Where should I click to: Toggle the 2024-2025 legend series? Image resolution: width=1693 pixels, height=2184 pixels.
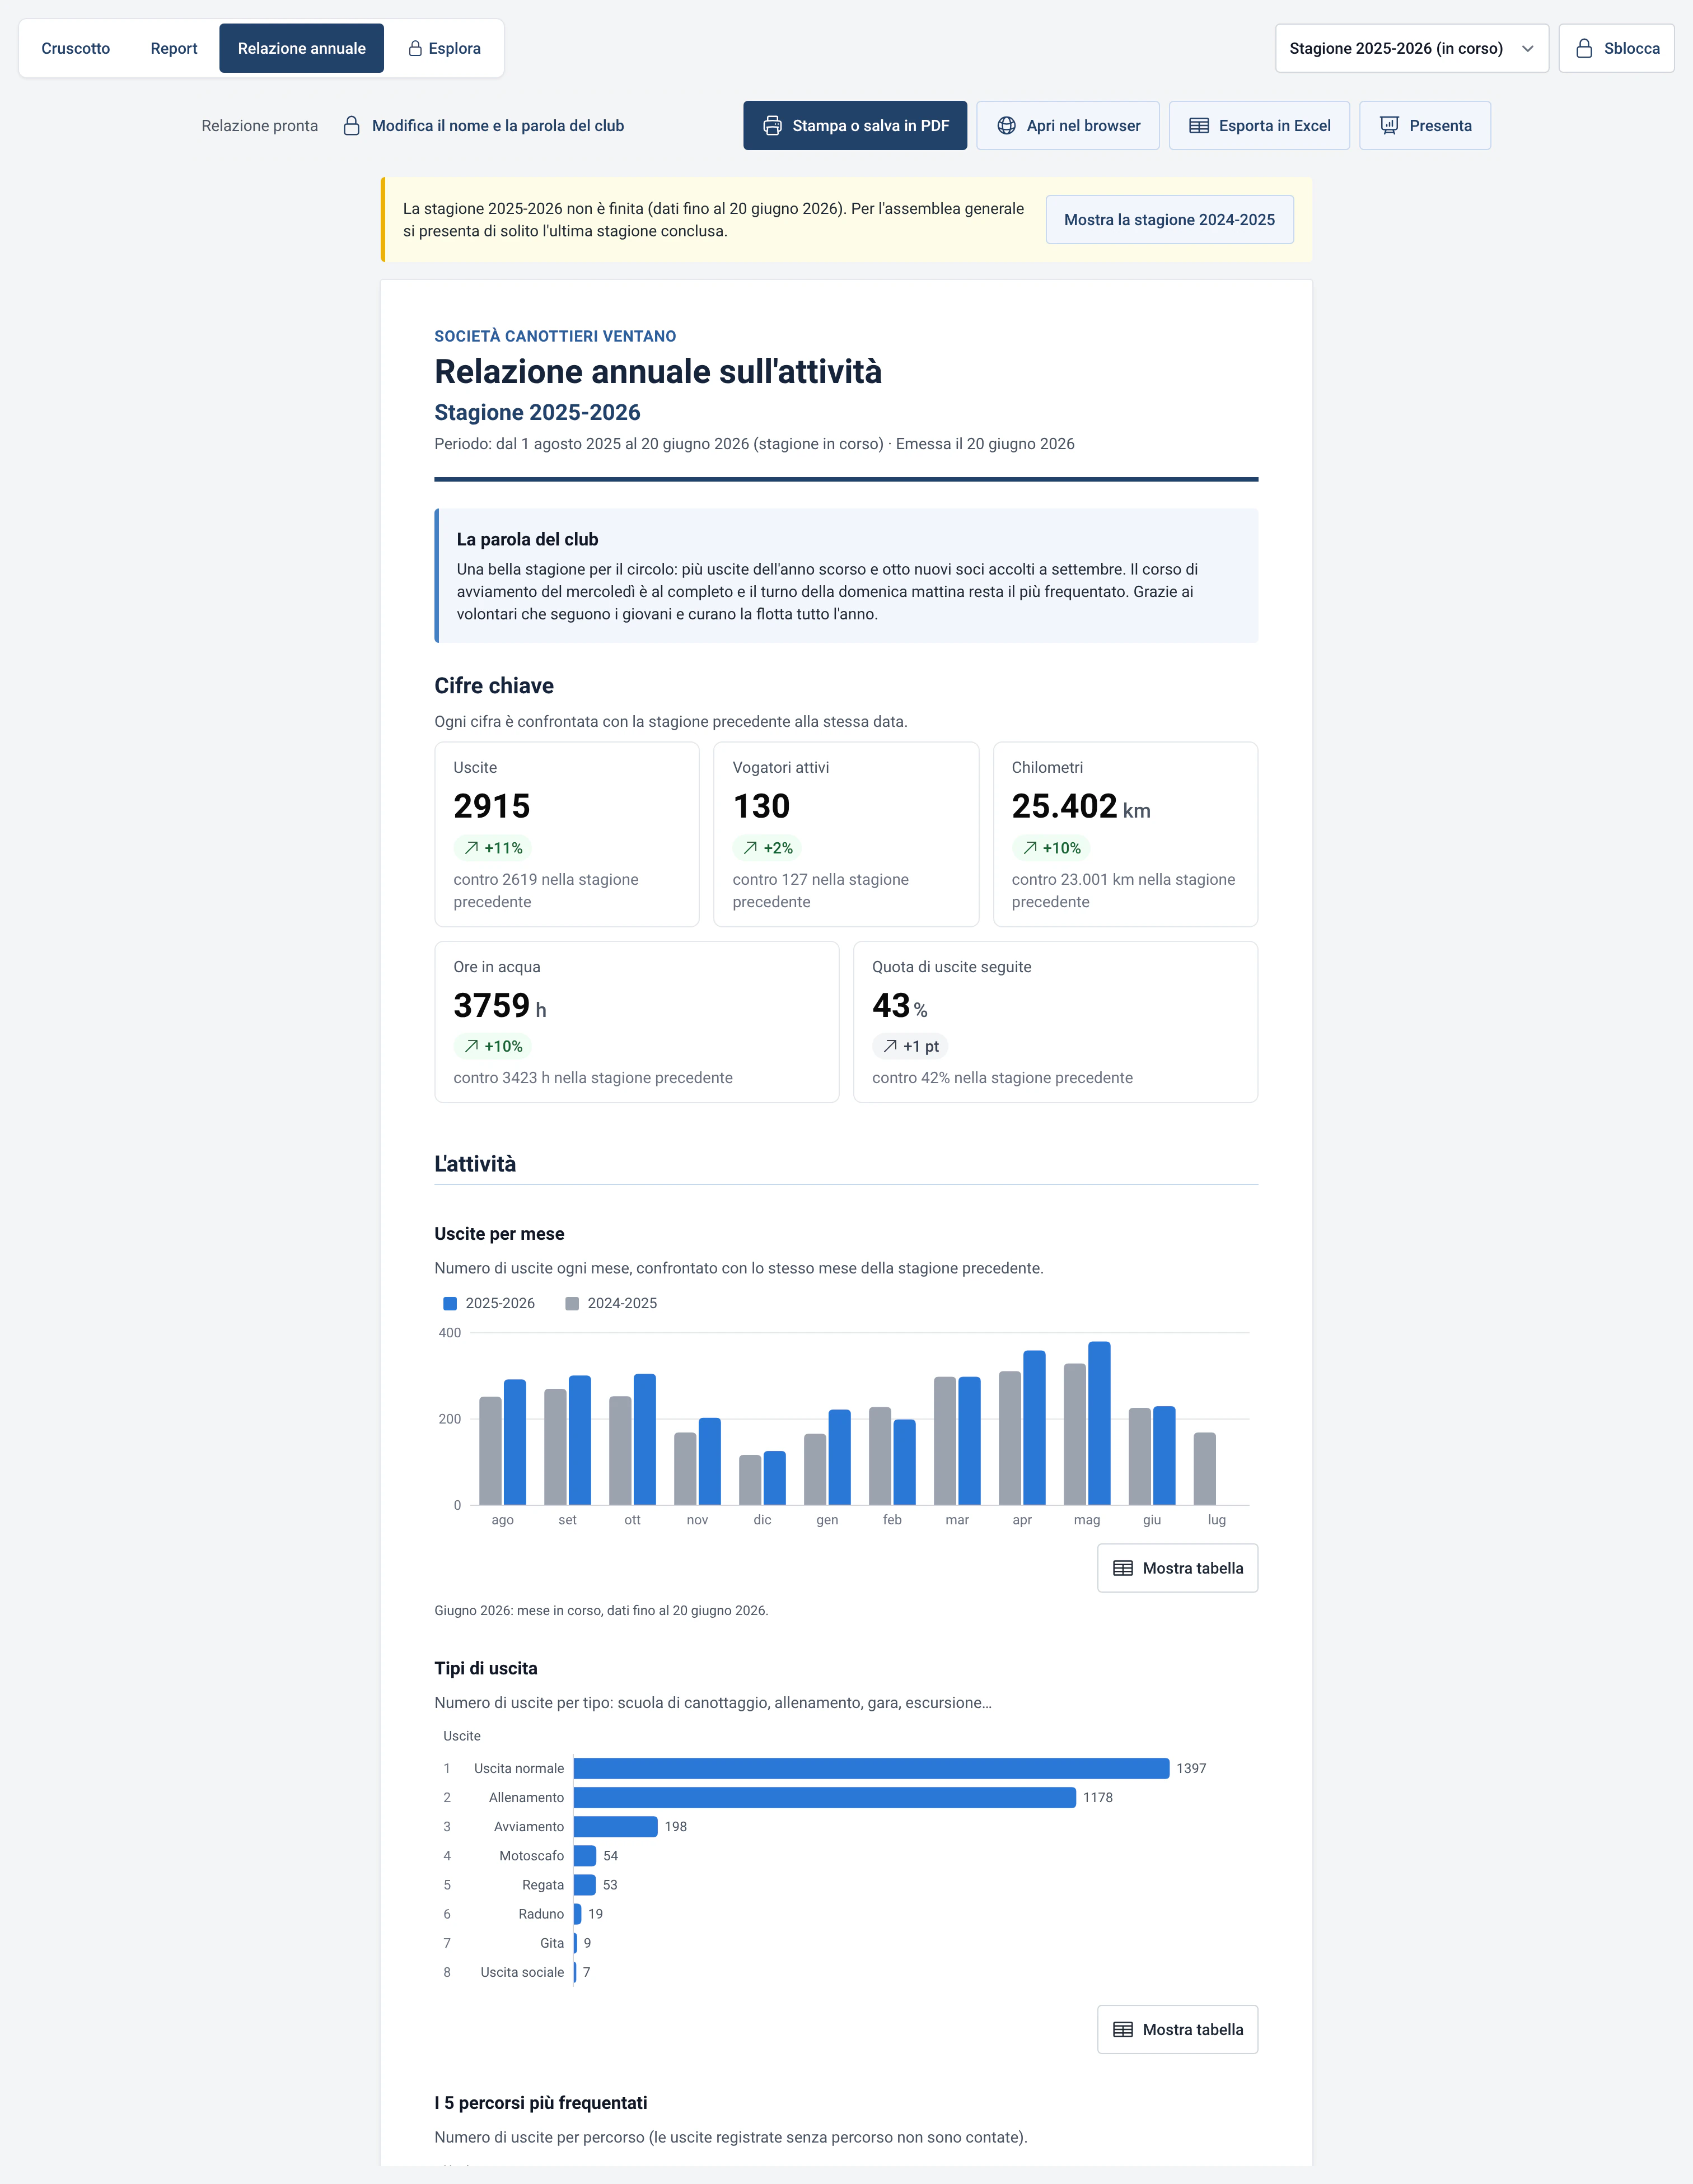pyautogui.click(x=611, y=1303)
